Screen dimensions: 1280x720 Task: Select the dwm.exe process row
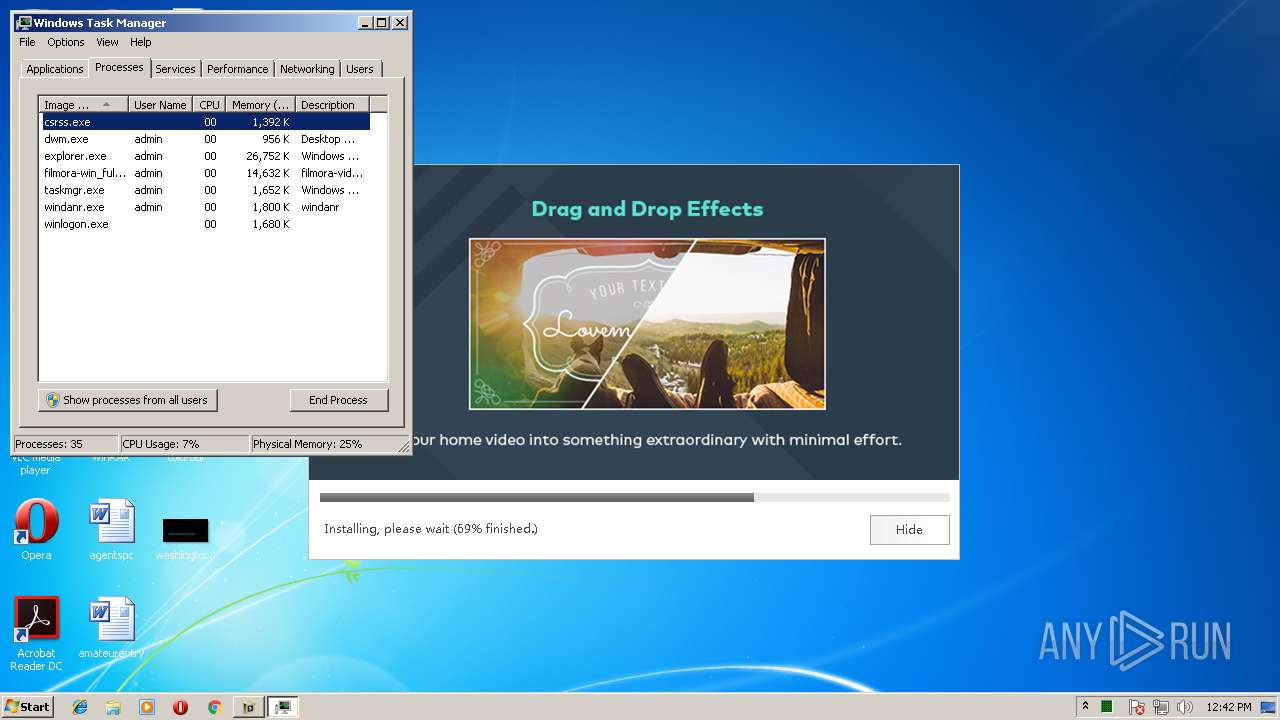click(x=205, y=139)
